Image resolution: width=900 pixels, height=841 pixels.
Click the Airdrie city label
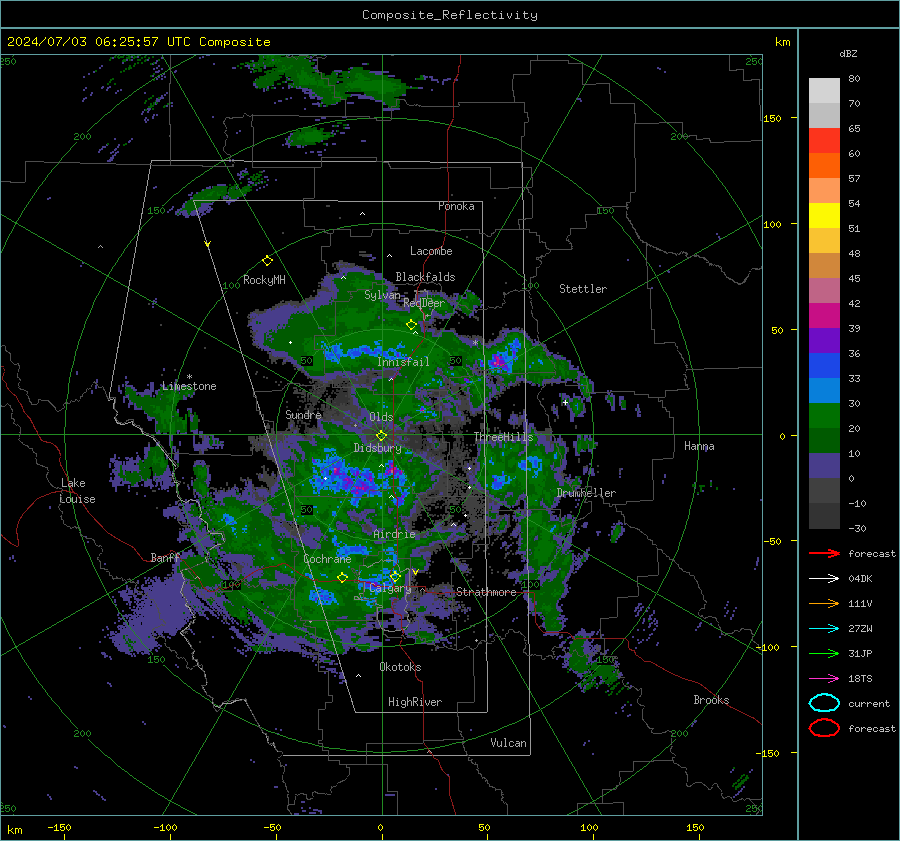(x=394, y=534)
